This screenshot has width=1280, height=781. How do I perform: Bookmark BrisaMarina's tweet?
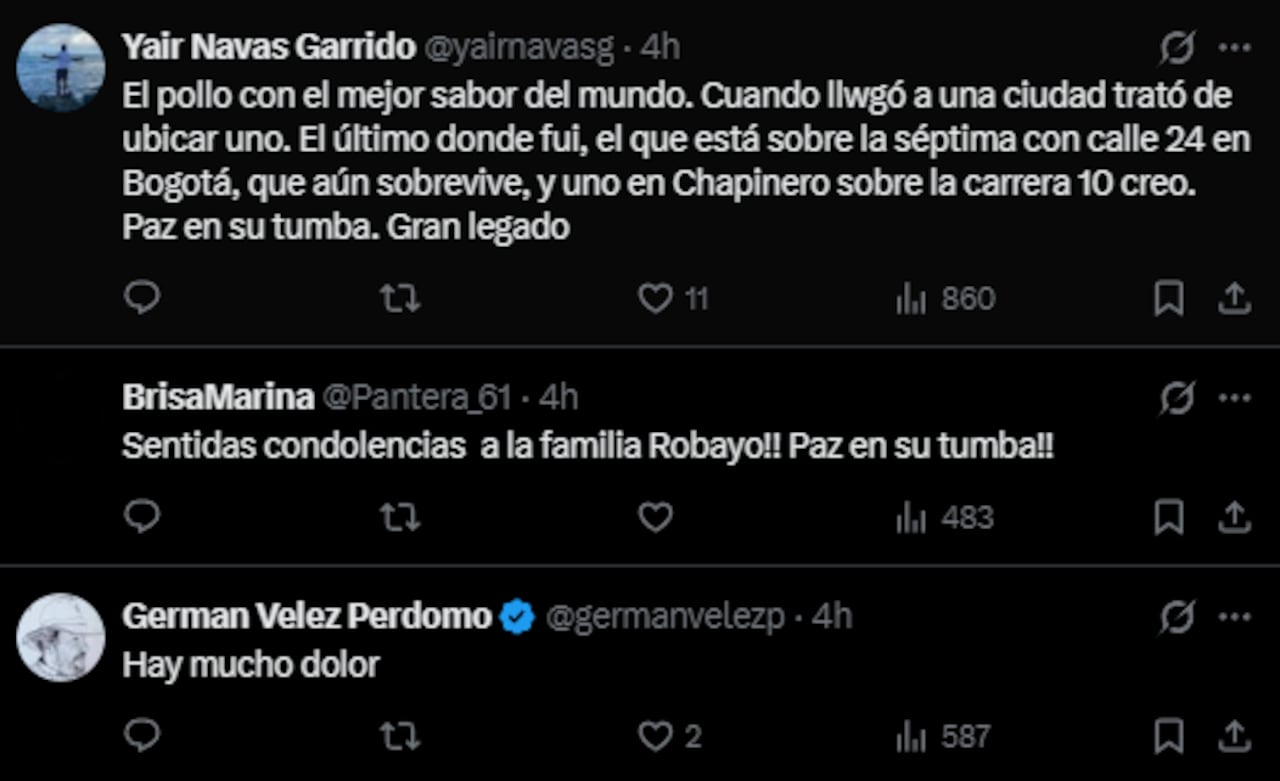(1168, 517)
